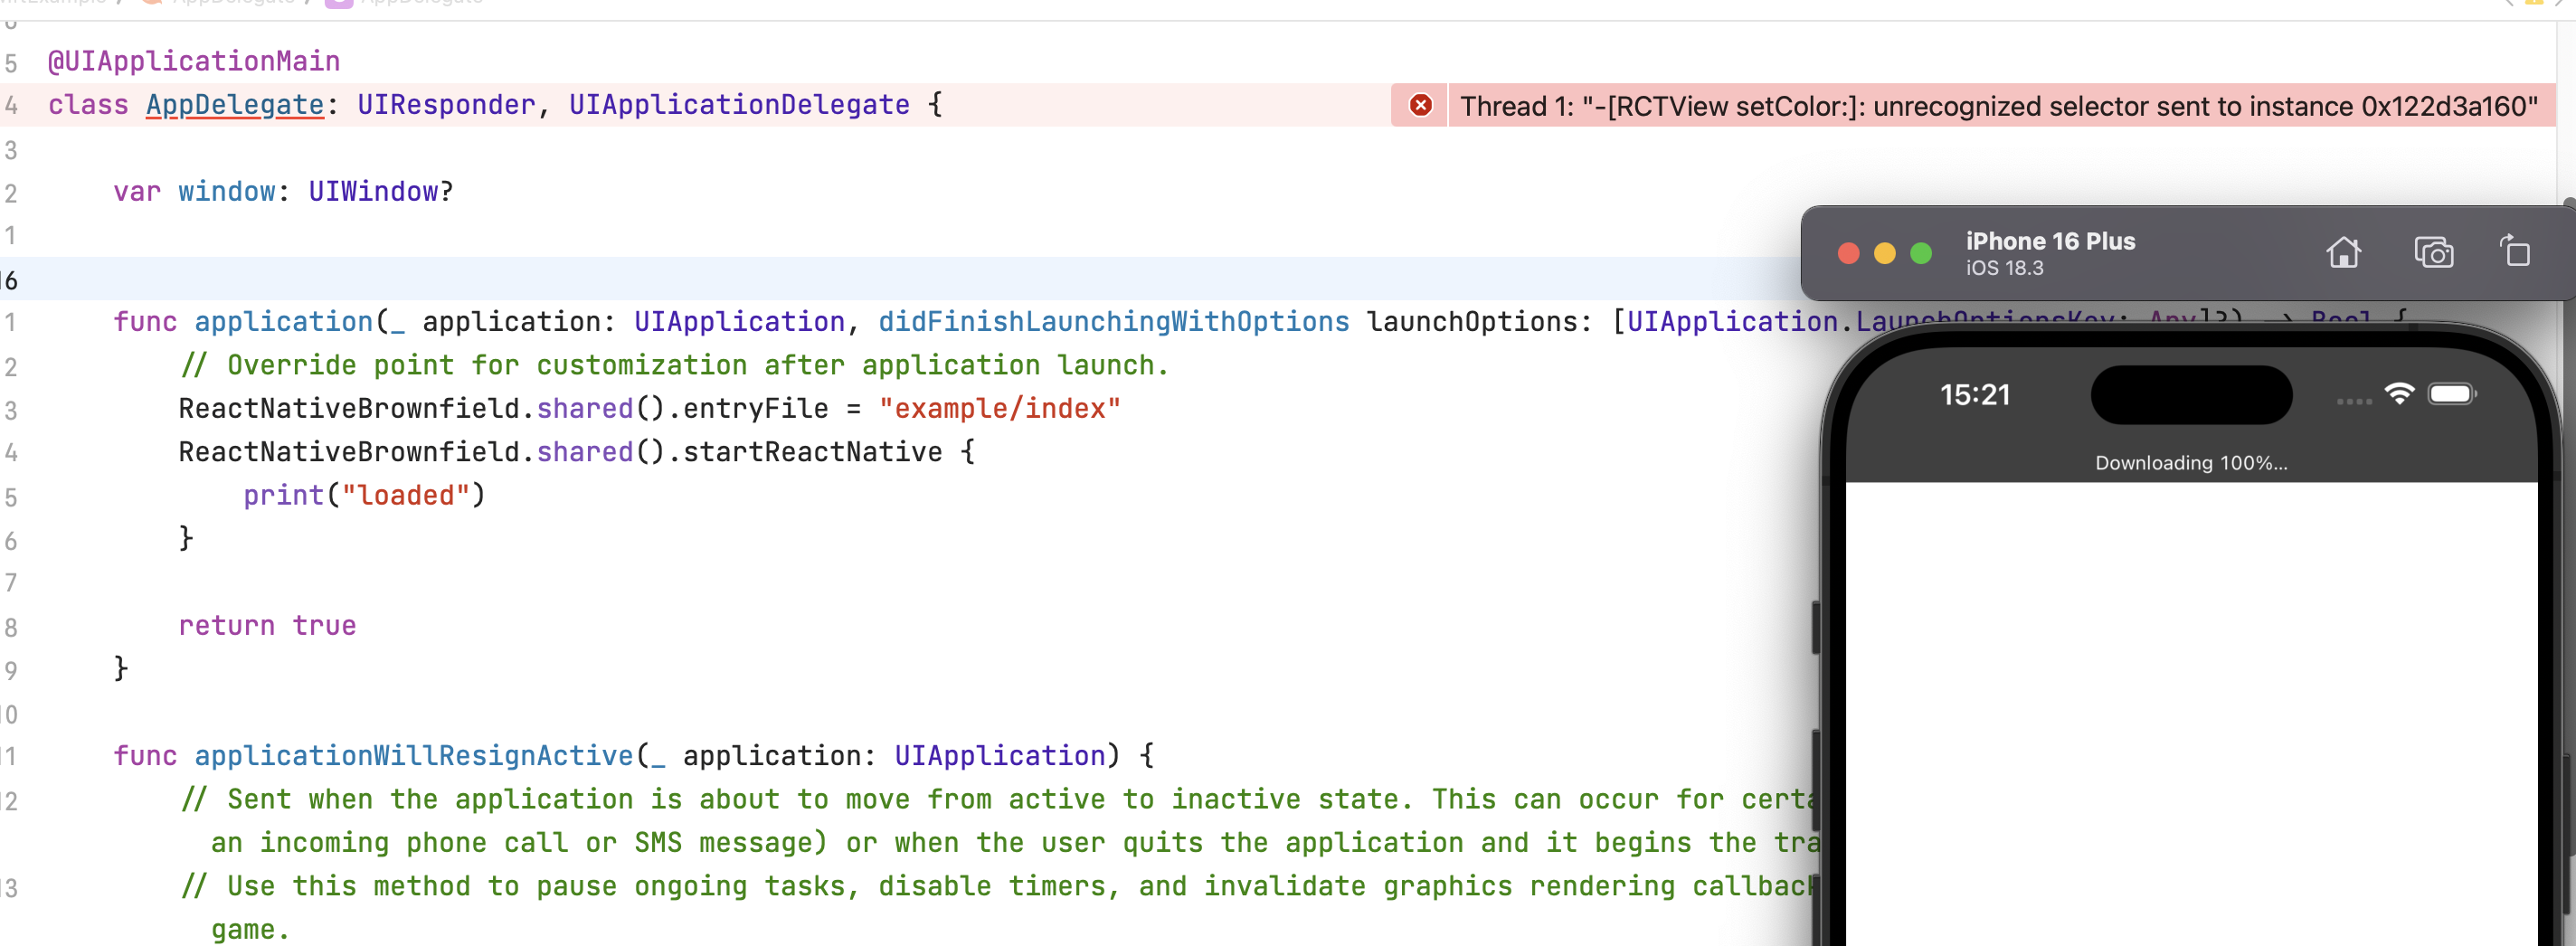
Task: Click the red error icon in the banner
Action: (x=1420, y=105)
